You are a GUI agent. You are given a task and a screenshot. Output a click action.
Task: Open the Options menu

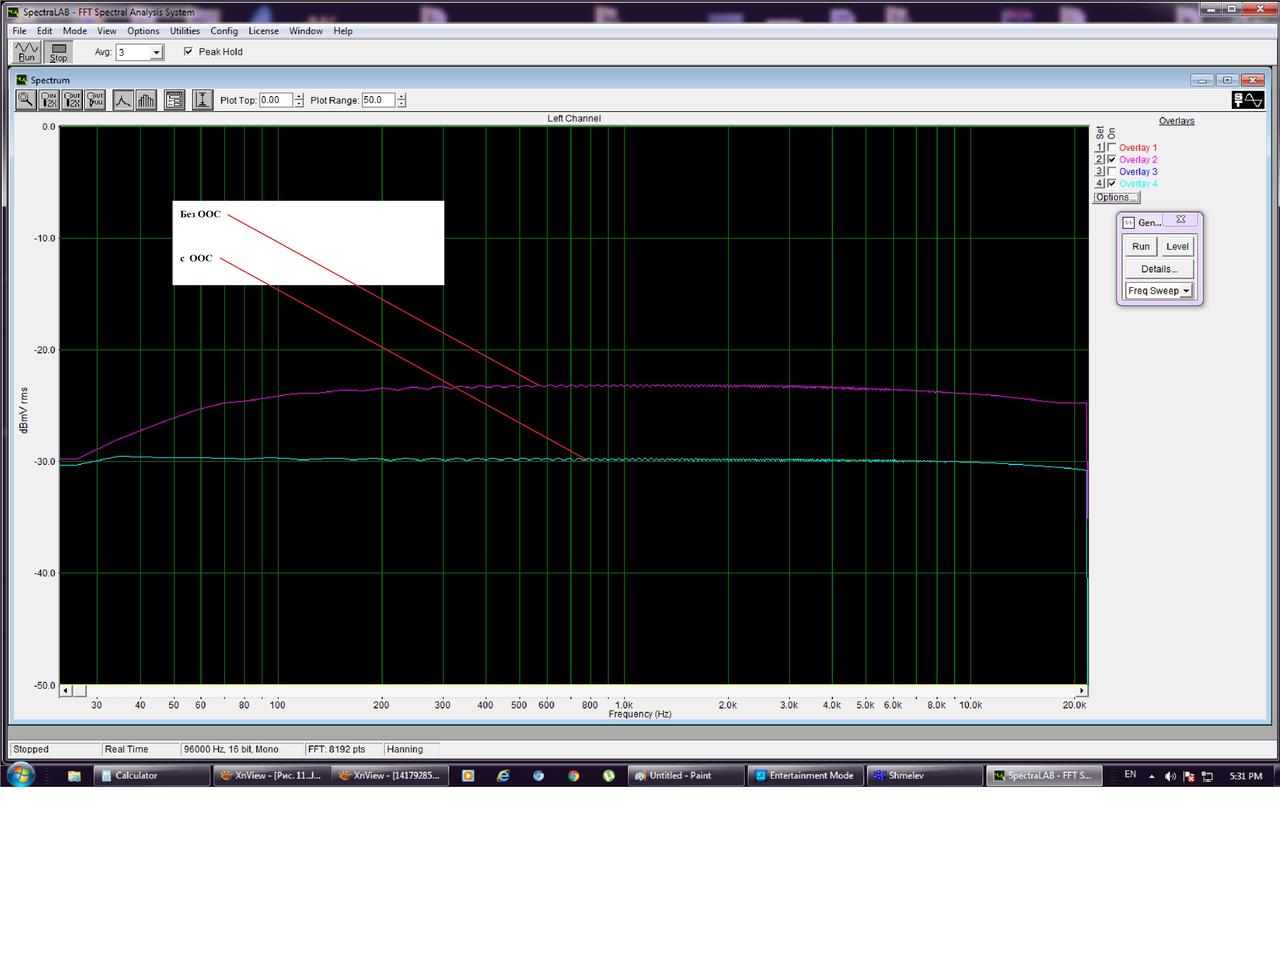pyautogui.click(x=143, y=31)
